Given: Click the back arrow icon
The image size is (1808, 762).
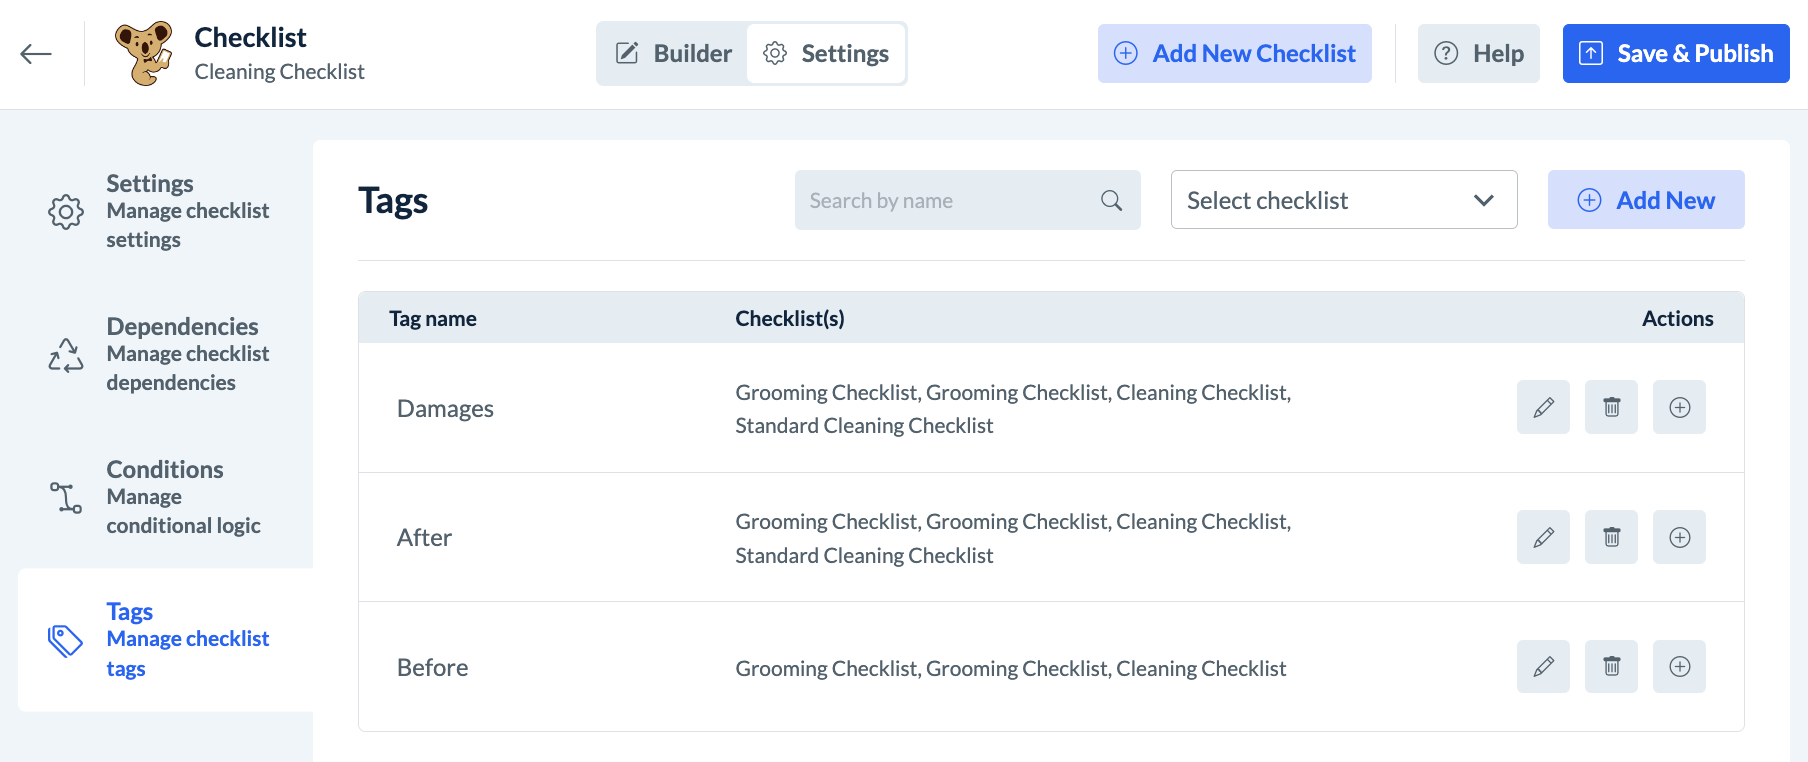Looking at the screenshot, I should [x=36, y=54].
